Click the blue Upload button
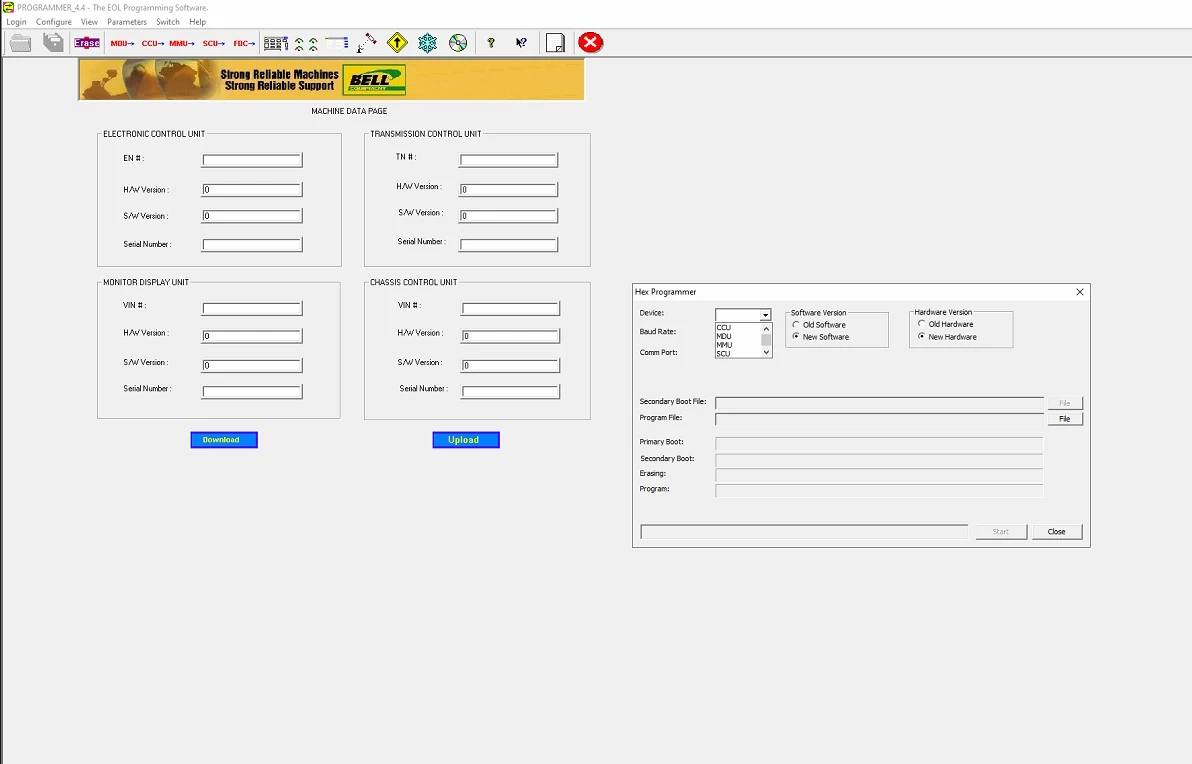 [466, 440]
